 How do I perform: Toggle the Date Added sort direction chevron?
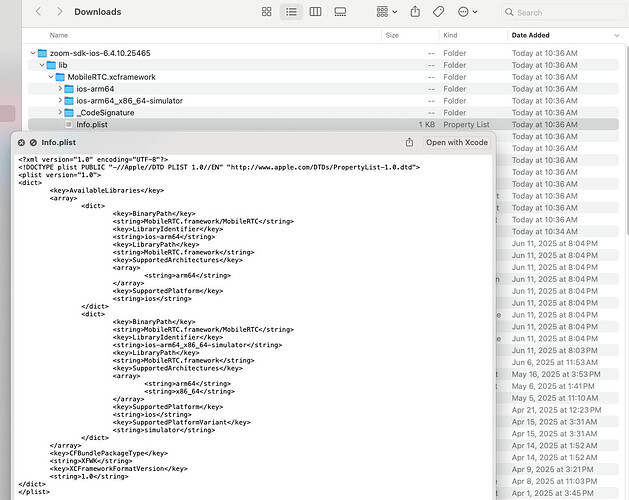pyautogui.click(x=617, y=36)
